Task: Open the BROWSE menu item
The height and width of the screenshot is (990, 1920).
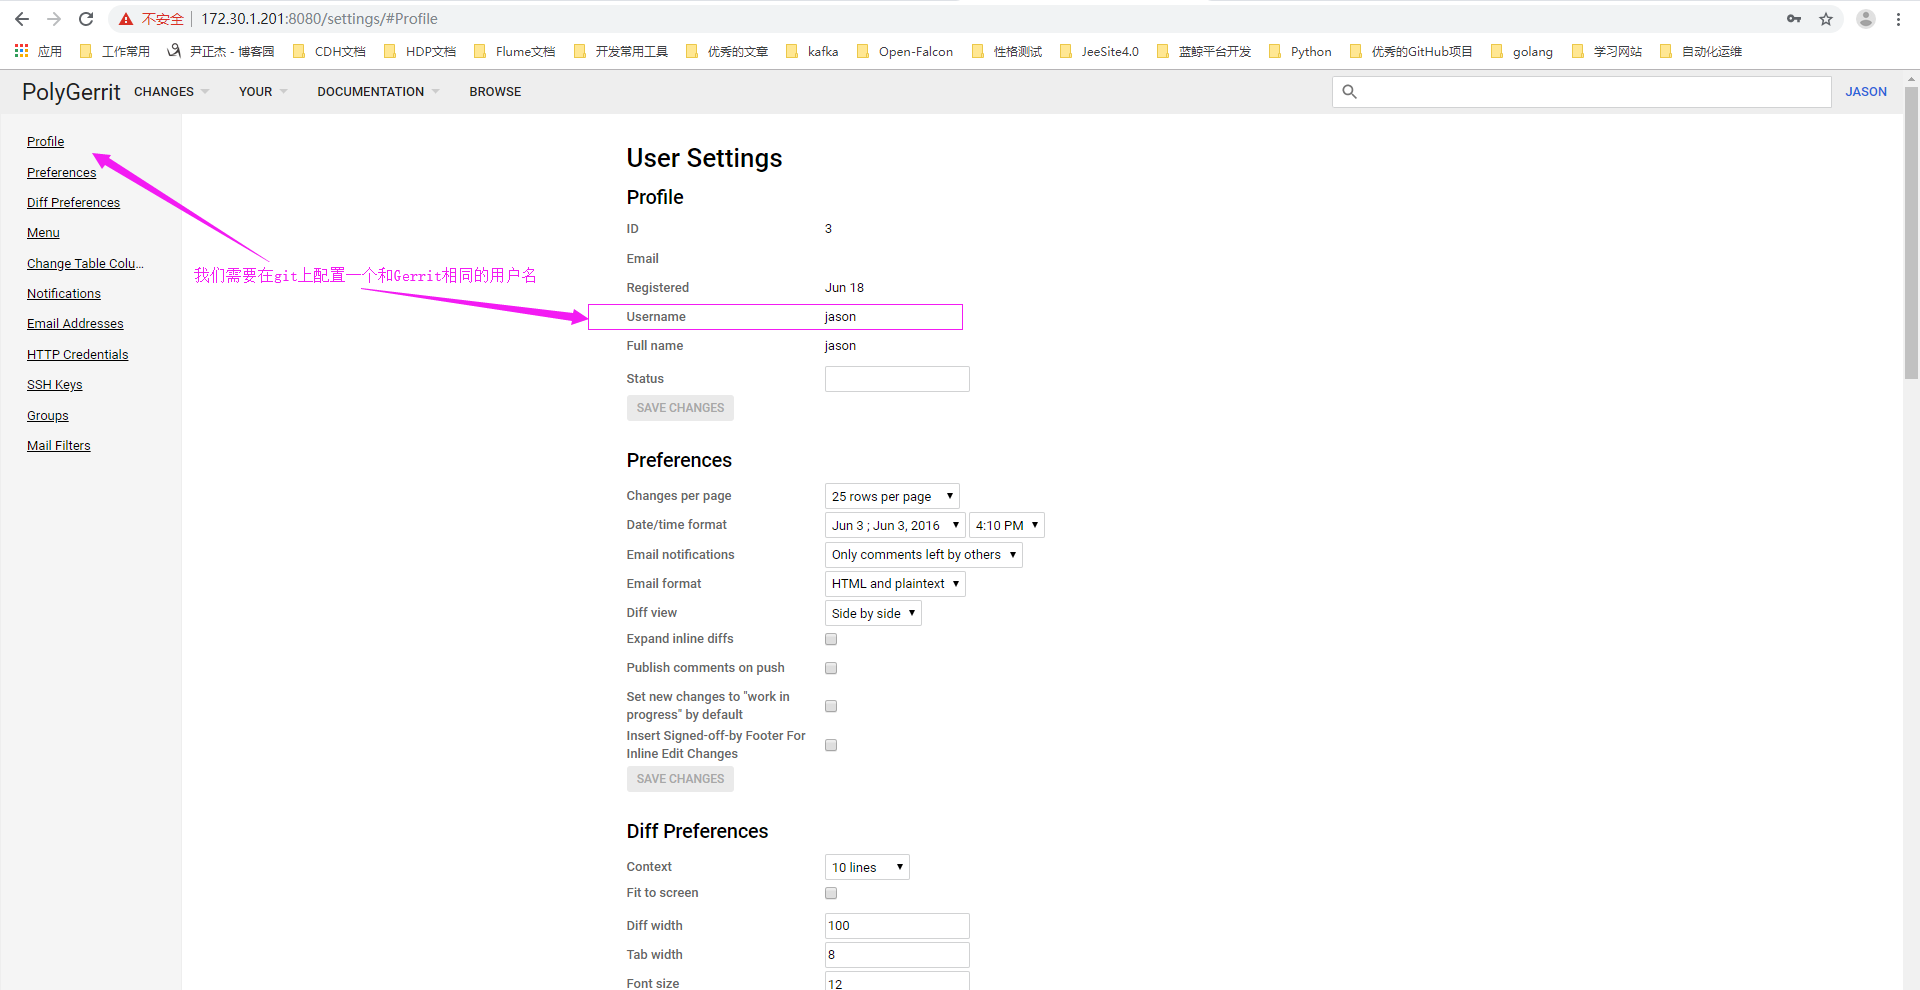Action: 495,92
